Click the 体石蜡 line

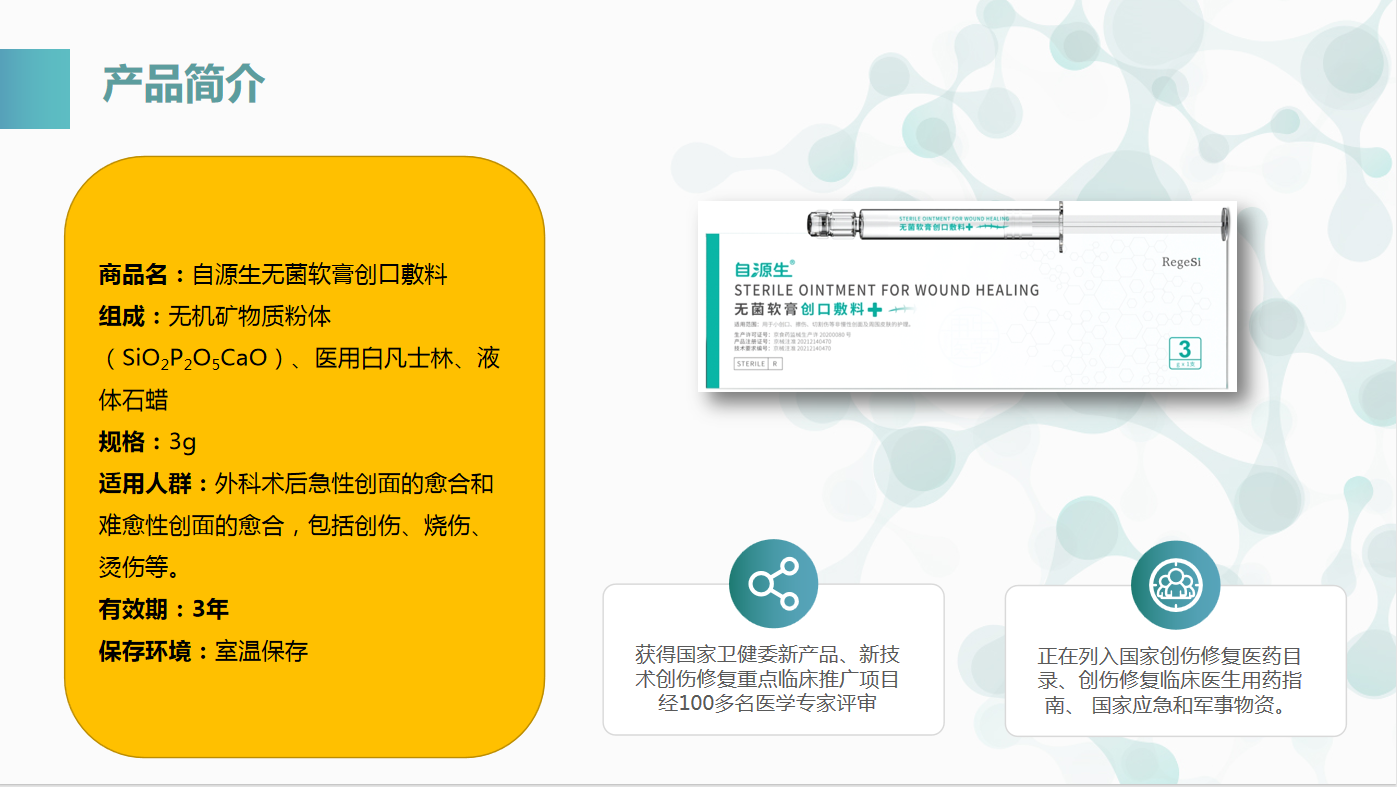pos(133,400)
